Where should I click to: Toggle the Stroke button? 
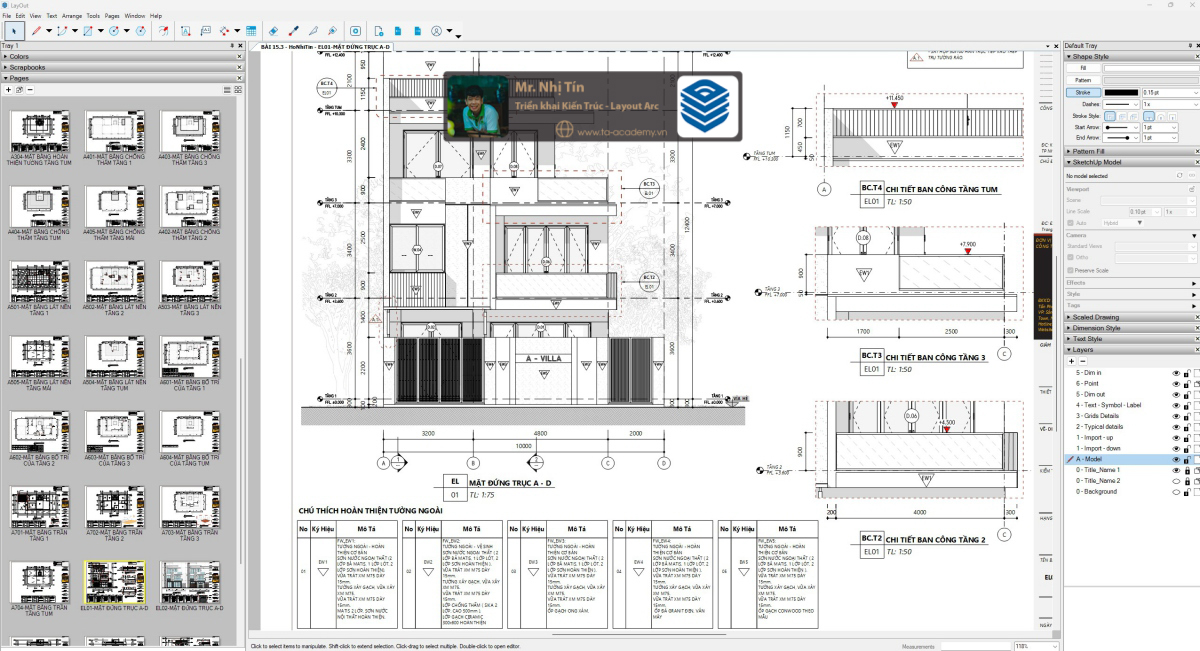coord(1083,92)
